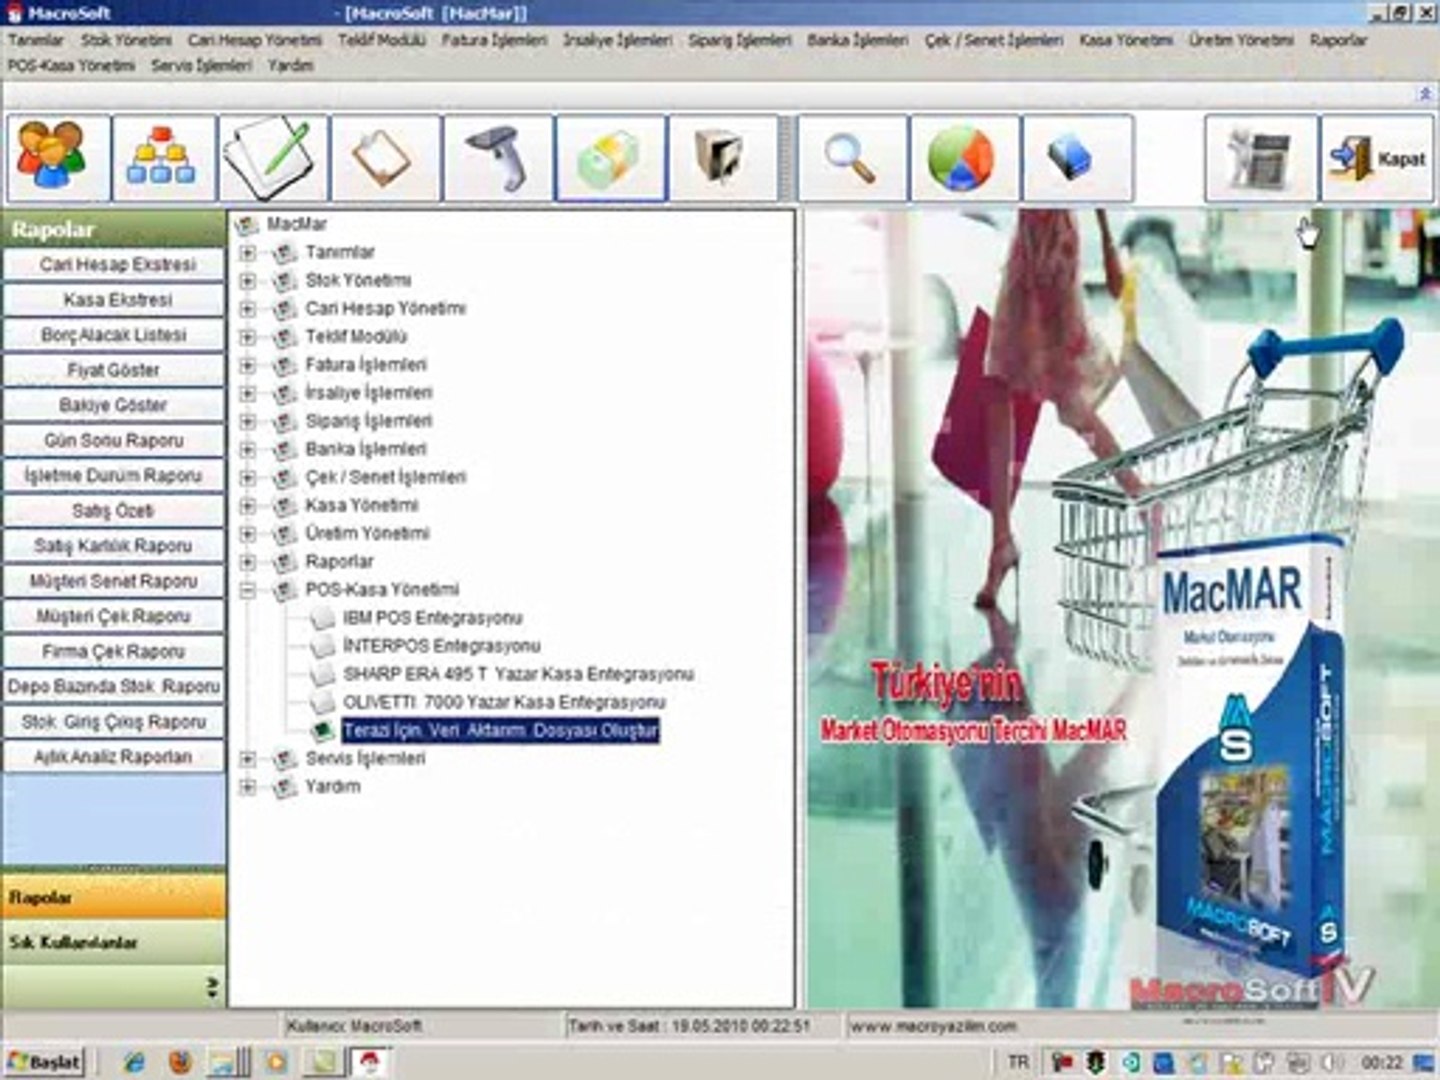Expand the Servis İşlemleri tree node
1440x1080 pixels.
247,759
